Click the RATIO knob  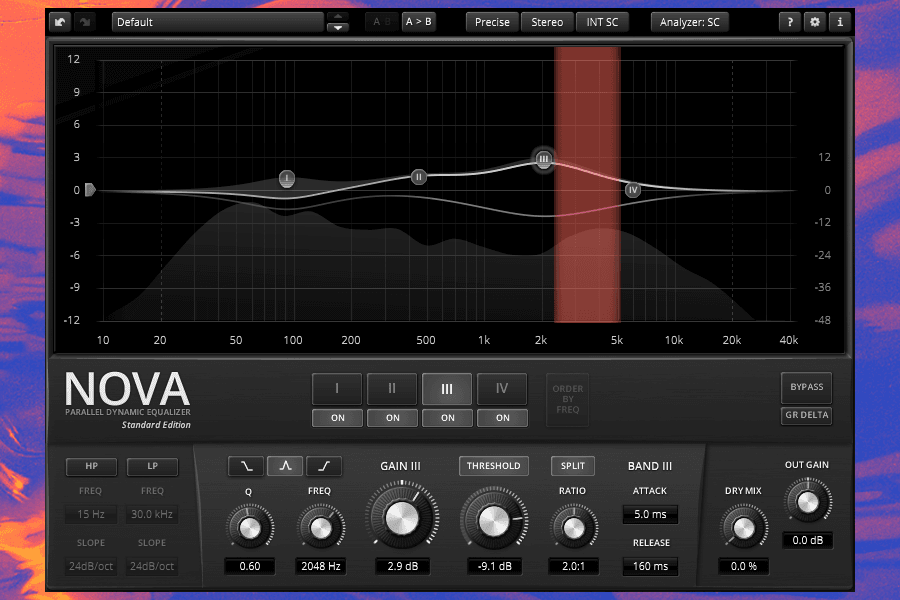pyautogui.click(x=573, y=528)
